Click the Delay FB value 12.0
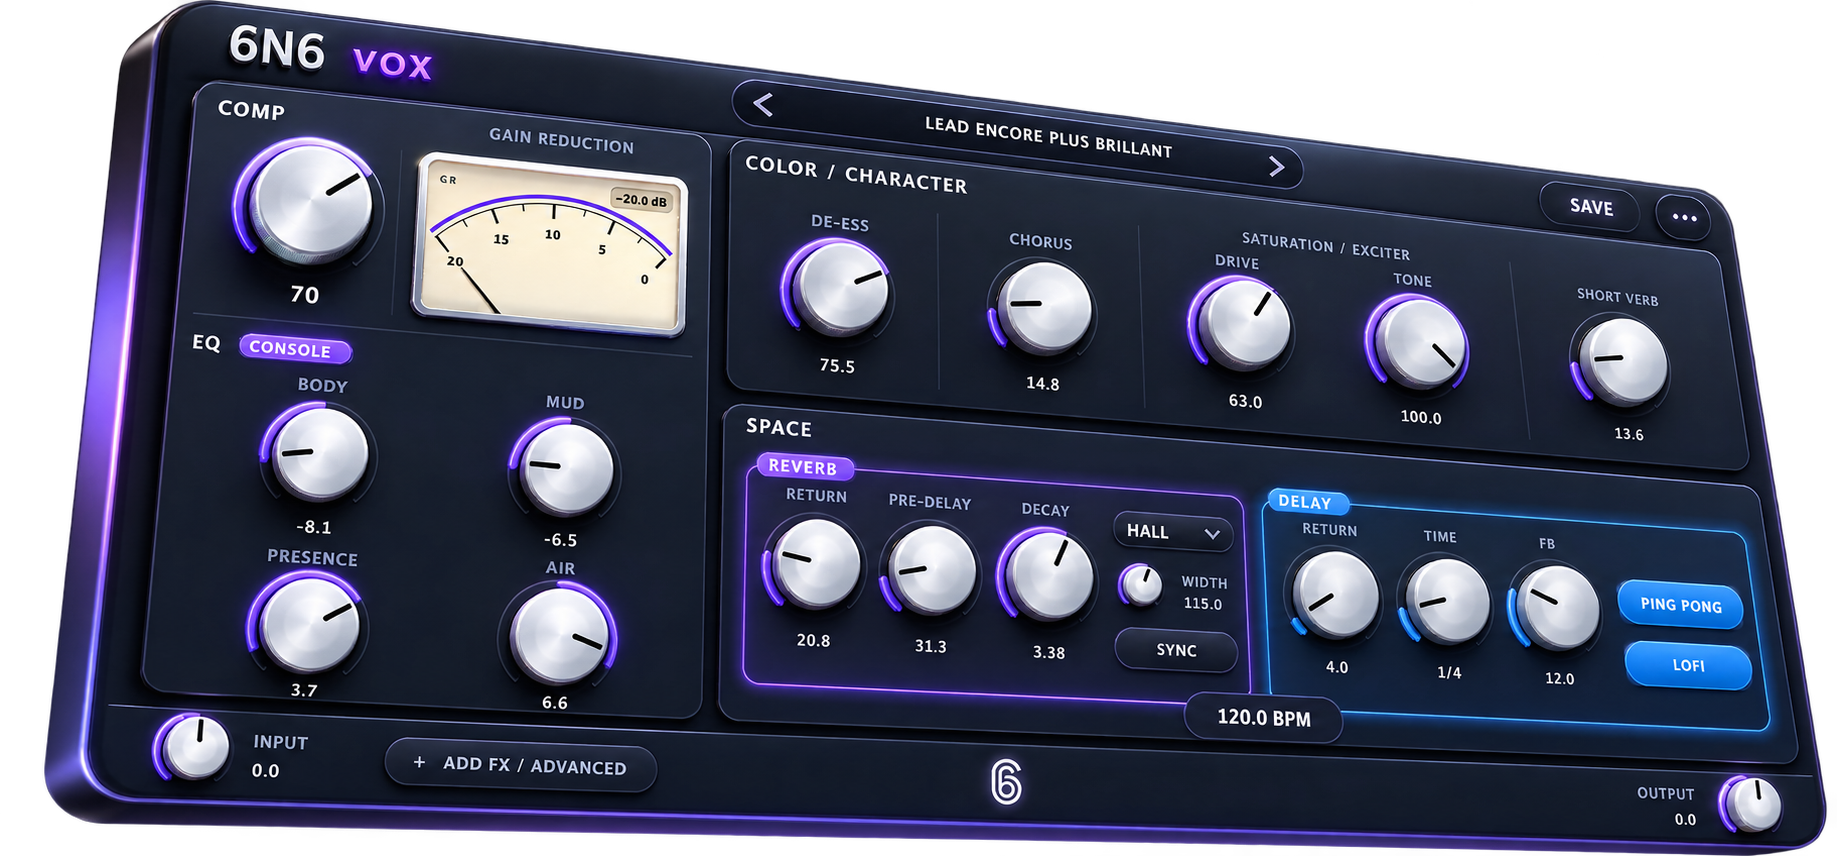This screenshot has height=856, width=1837. [1559, 678]
